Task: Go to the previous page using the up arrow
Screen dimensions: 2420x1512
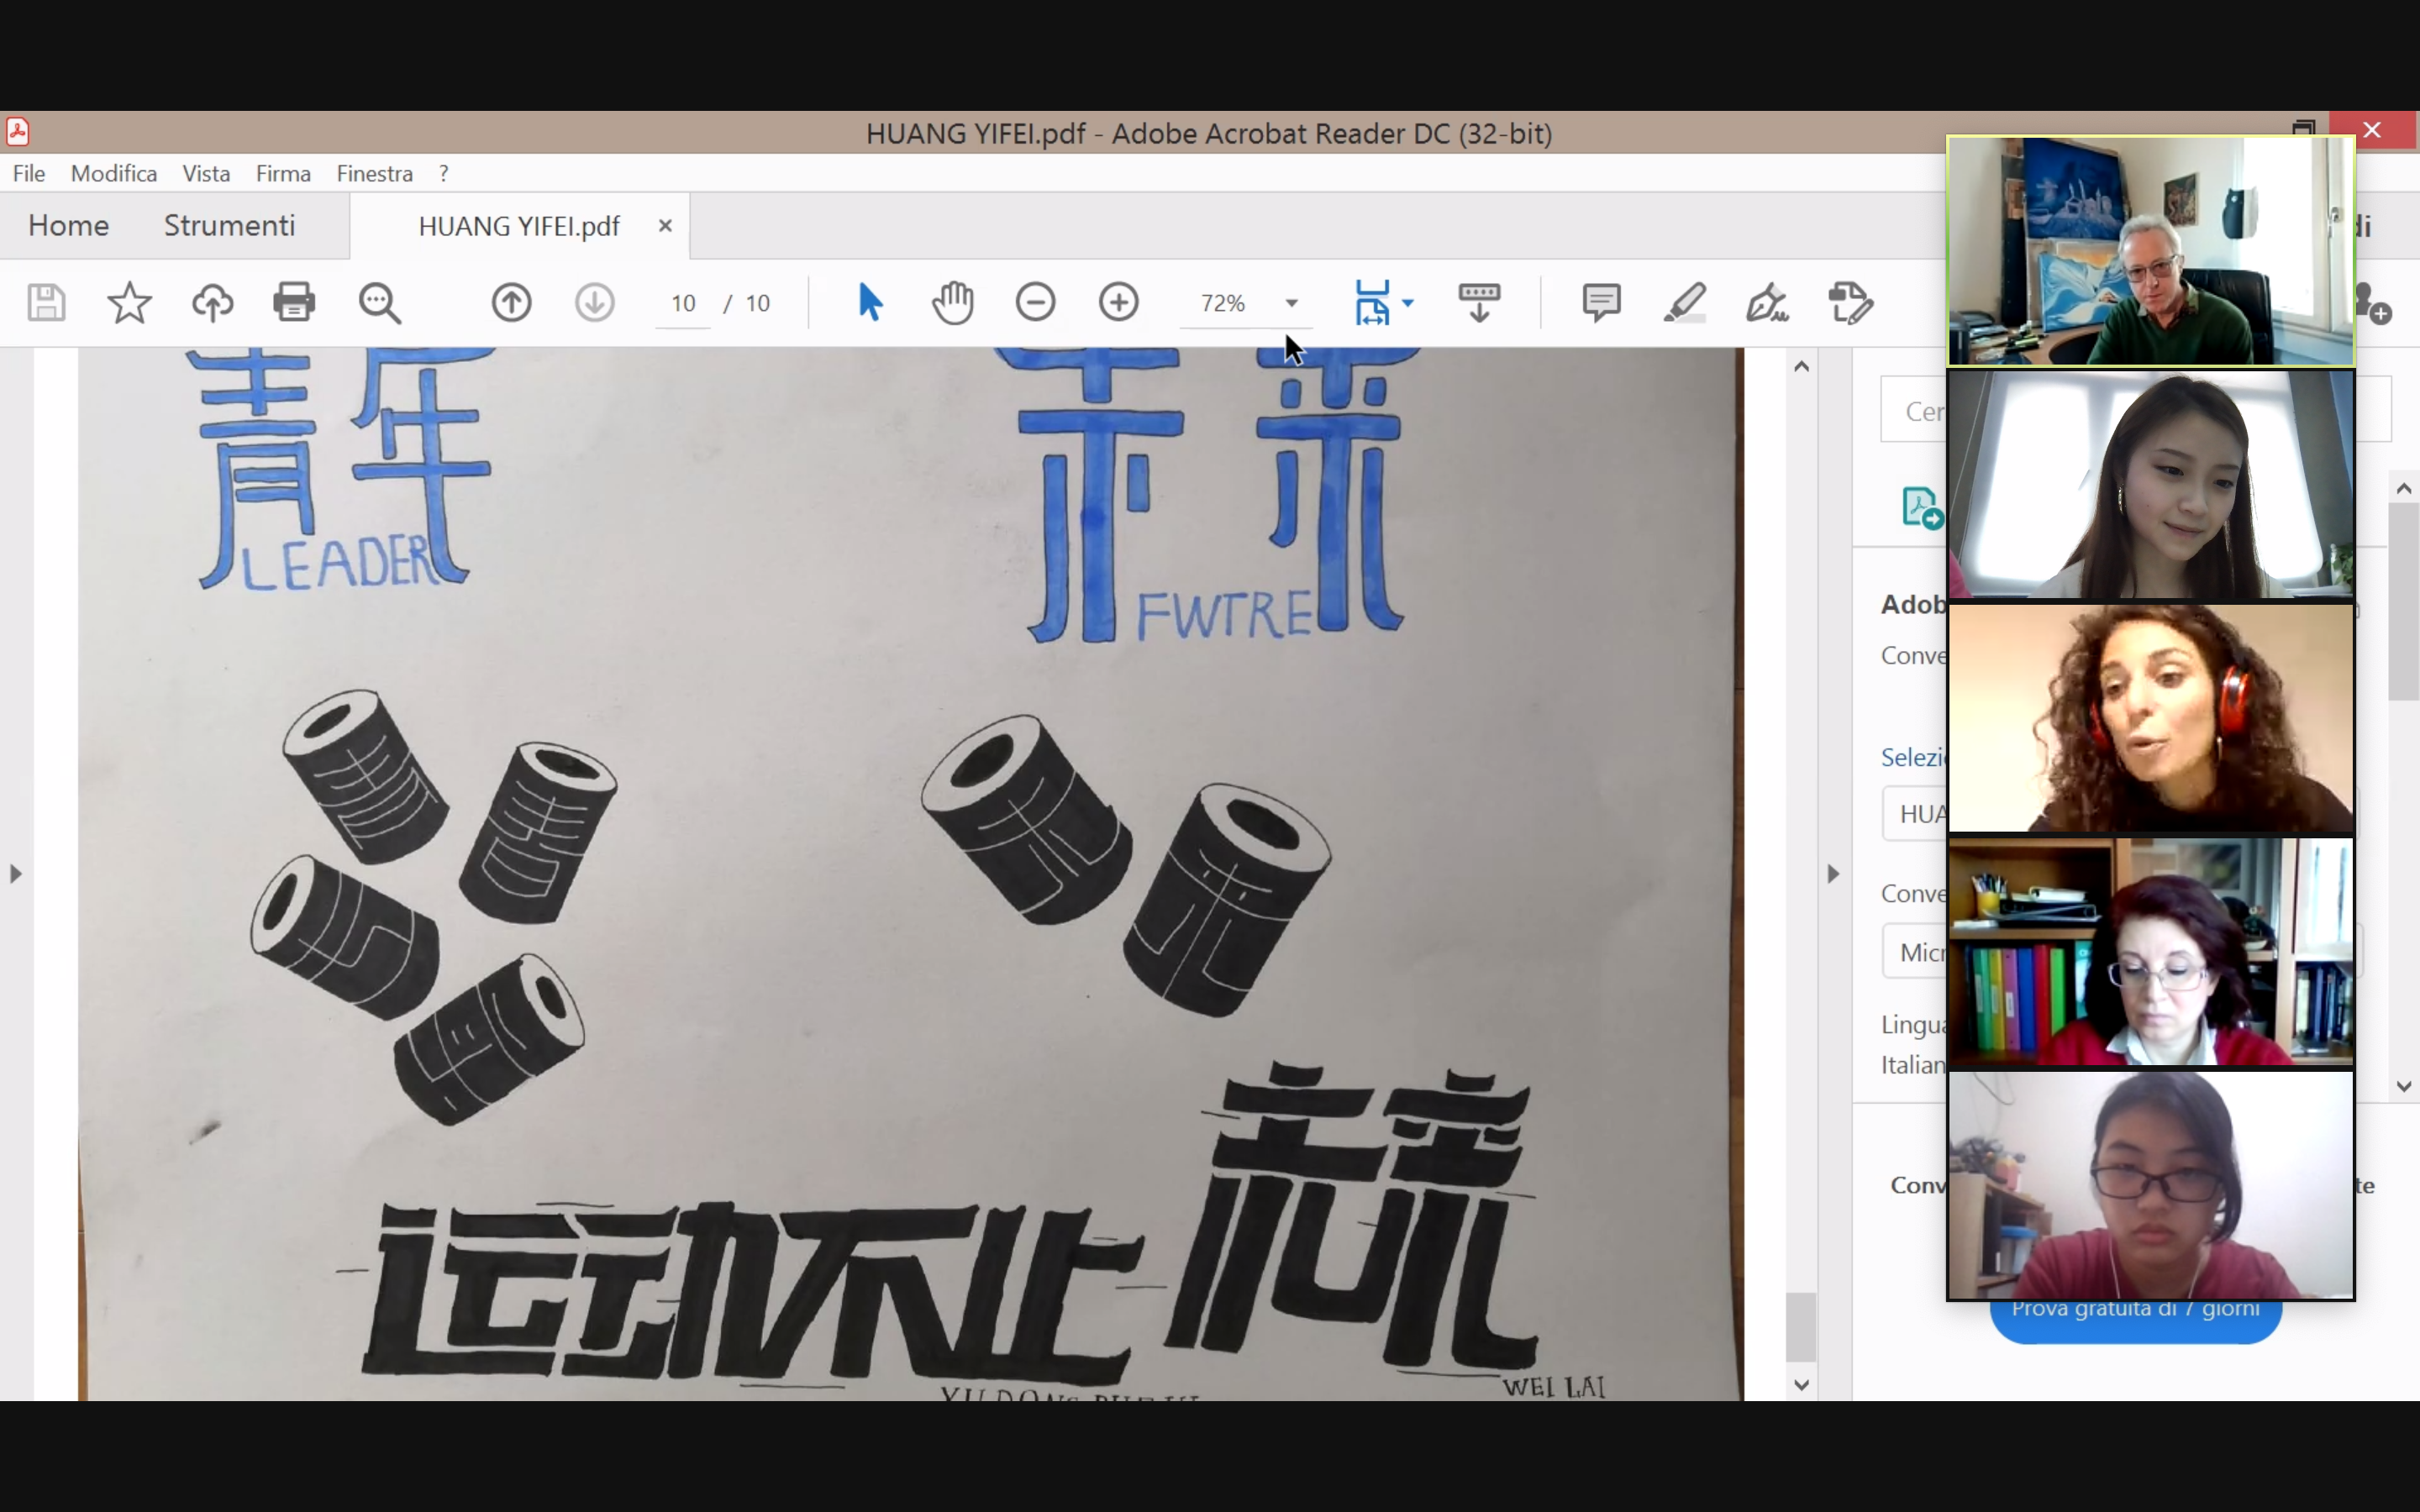Action: tap(511, 302)
